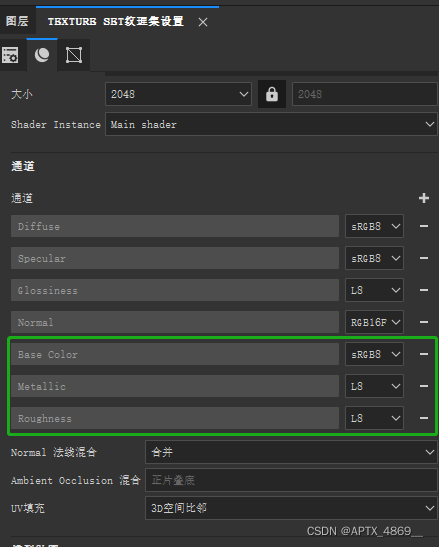Remove the Normal channel
Screen dimensions: 439x547
tap(424, 322)
